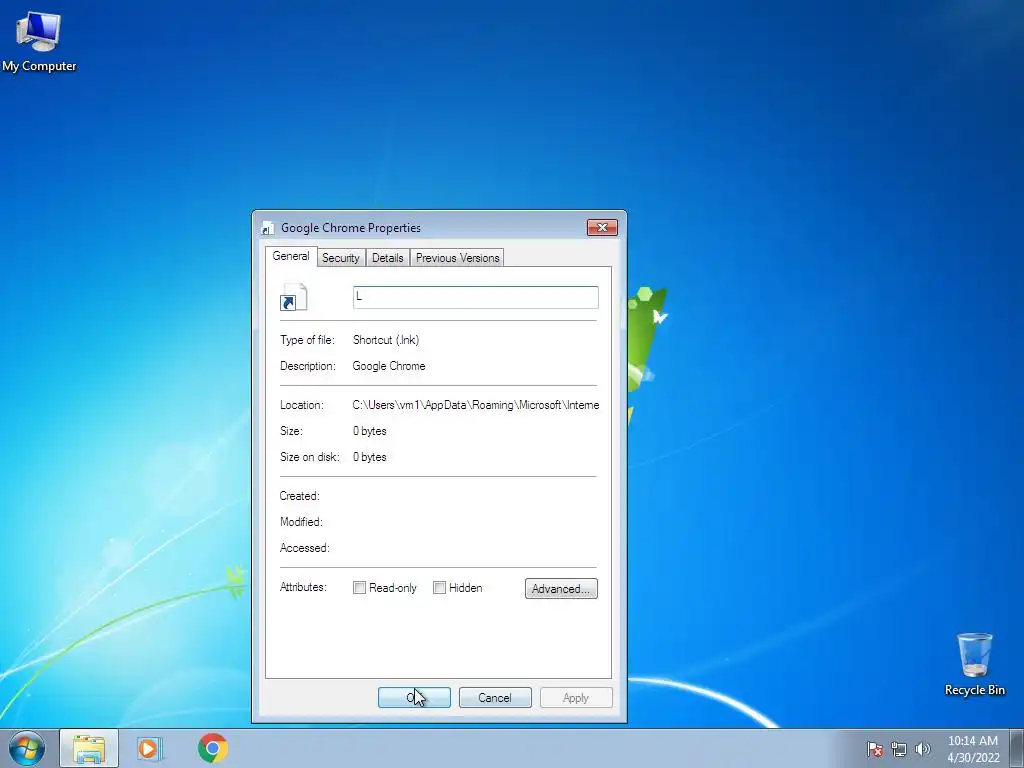The height and width of the screenshot is (768, 1024).
Task: Launch Google Chrome from the taskbar
Action: [x=213, y=748]
